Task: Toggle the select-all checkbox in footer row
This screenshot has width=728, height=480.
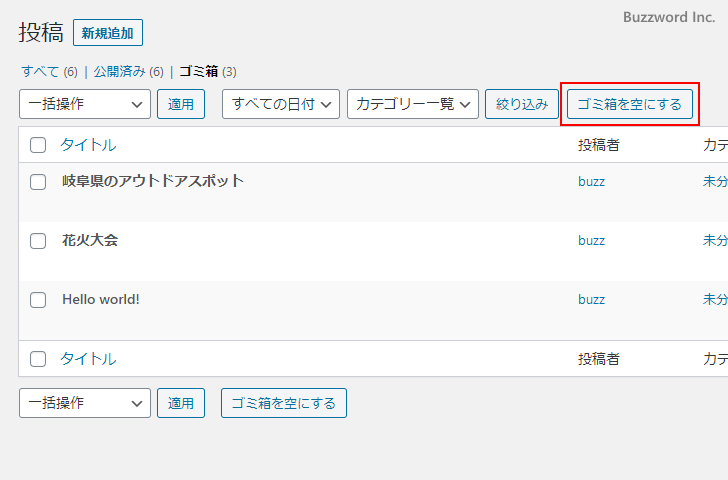Action: [x=38, y=359]
